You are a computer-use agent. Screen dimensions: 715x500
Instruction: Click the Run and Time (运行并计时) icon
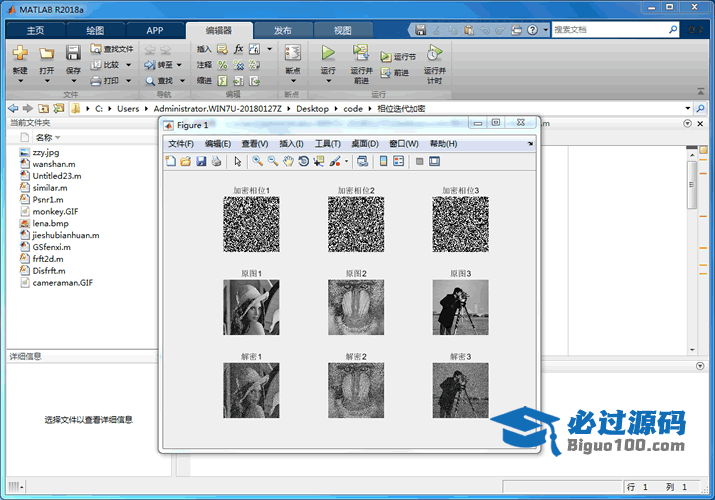(x=435, y=53)
